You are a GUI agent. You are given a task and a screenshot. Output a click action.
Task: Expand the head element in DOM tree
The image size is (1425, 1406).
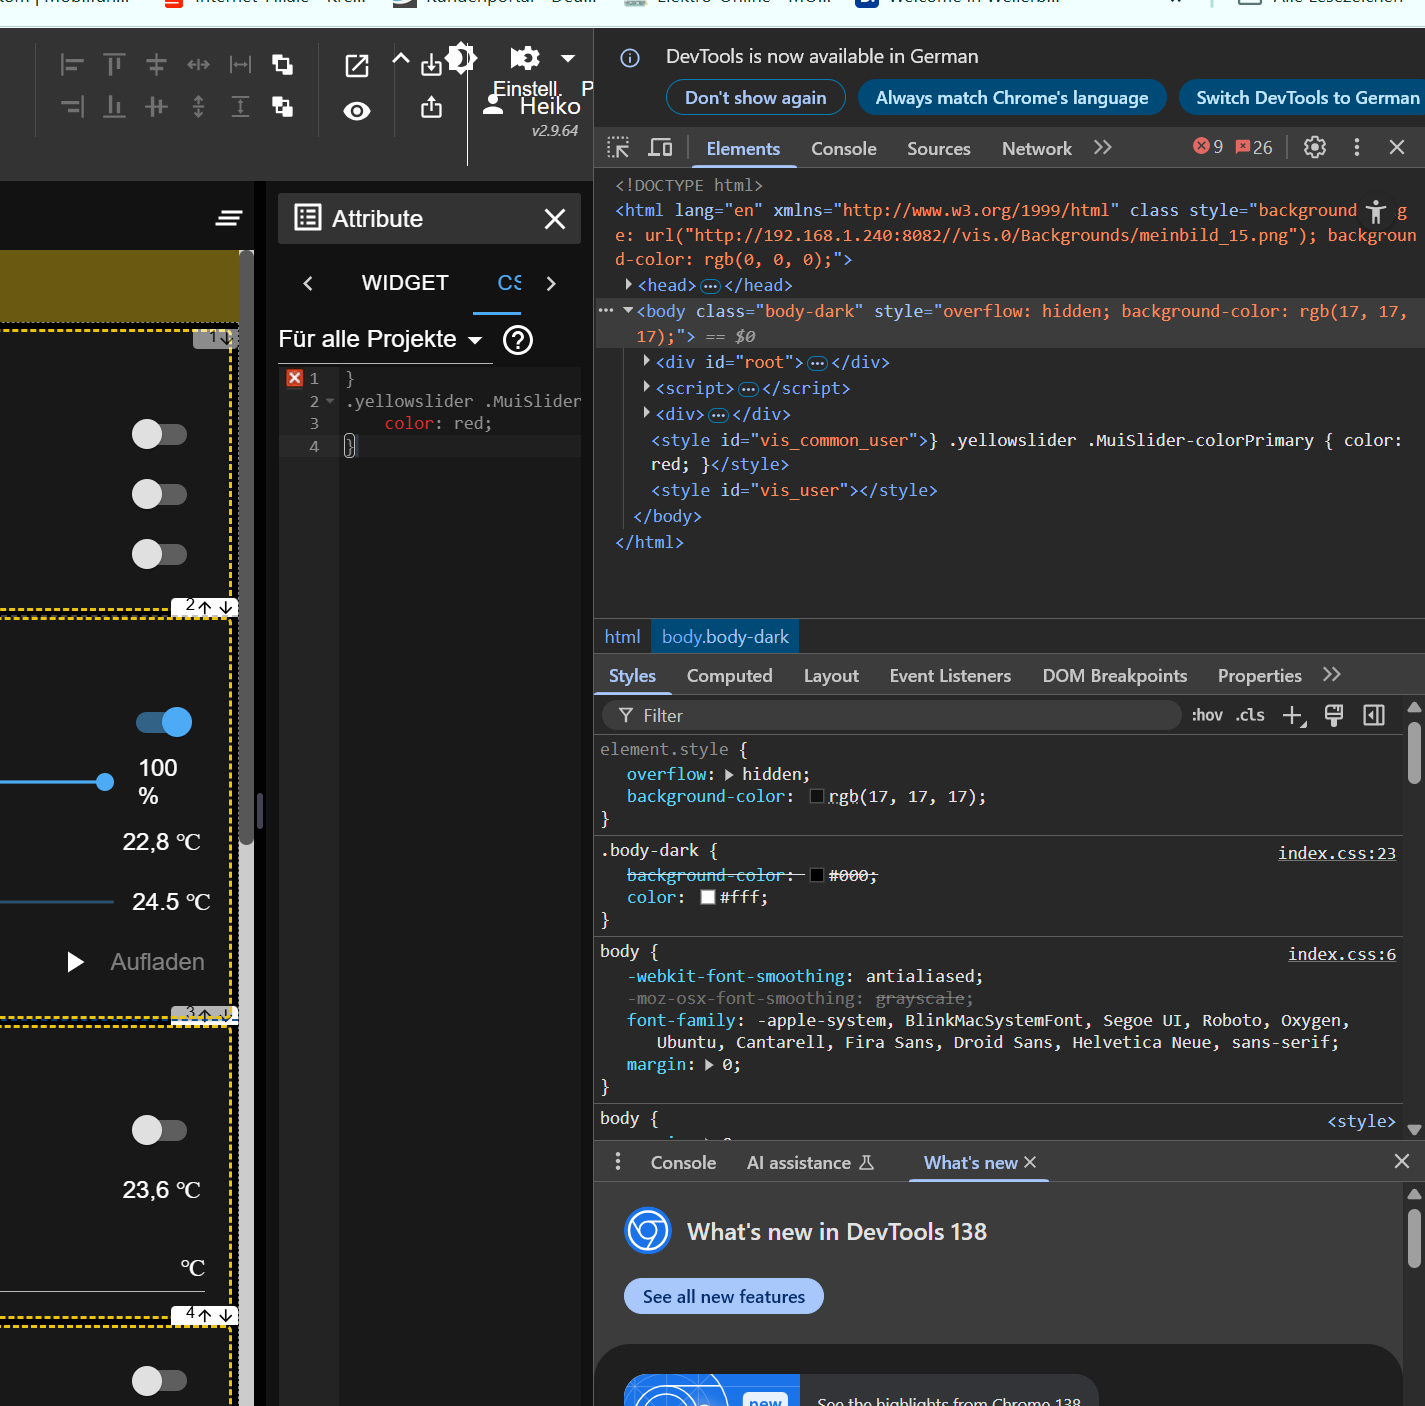tap(628, 285)
